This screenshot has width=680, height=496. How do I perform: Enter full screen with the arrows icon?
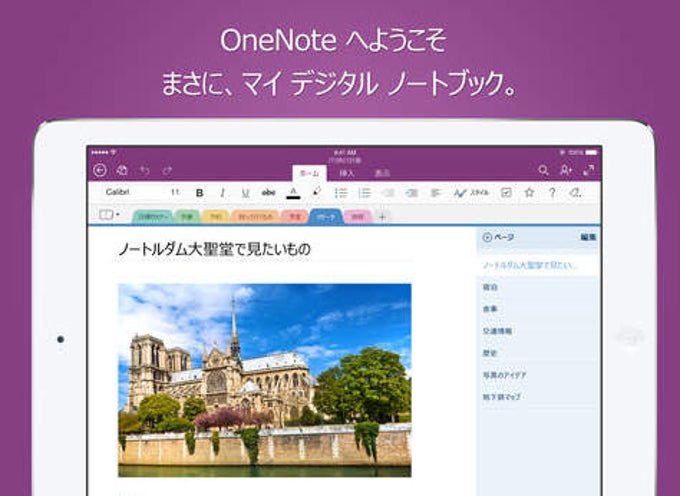pyautogui.click(x=588, y=170)
